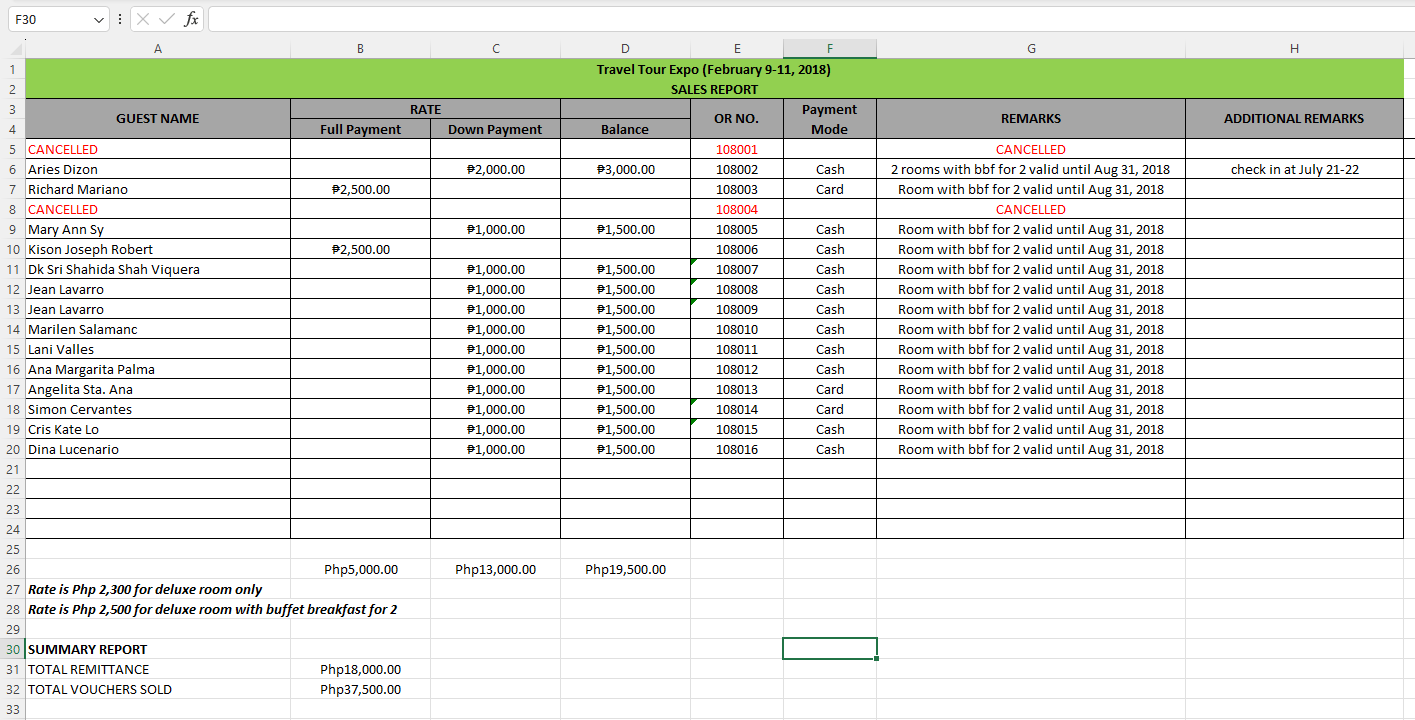This screenshot has width=1415, height=720.
Task: Click the 'Balance' header cell
Action: pyautogui.click(x=625, y=129)
